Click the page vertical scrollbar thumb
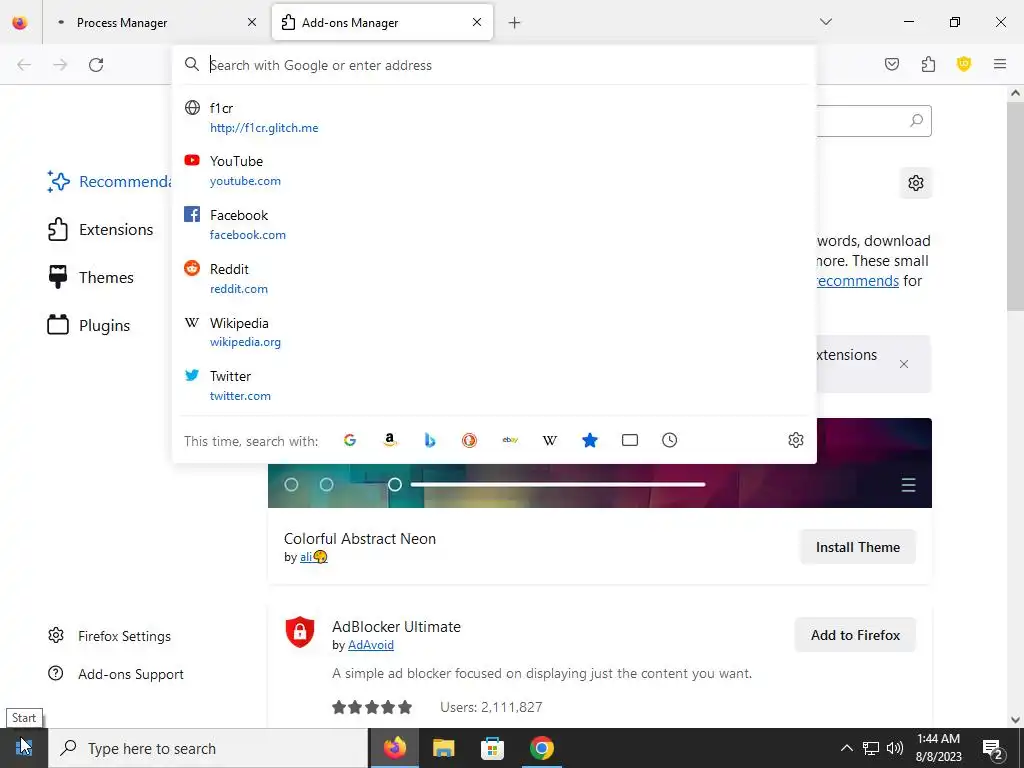The image size is (1024, 768). tap(1015, 206)
